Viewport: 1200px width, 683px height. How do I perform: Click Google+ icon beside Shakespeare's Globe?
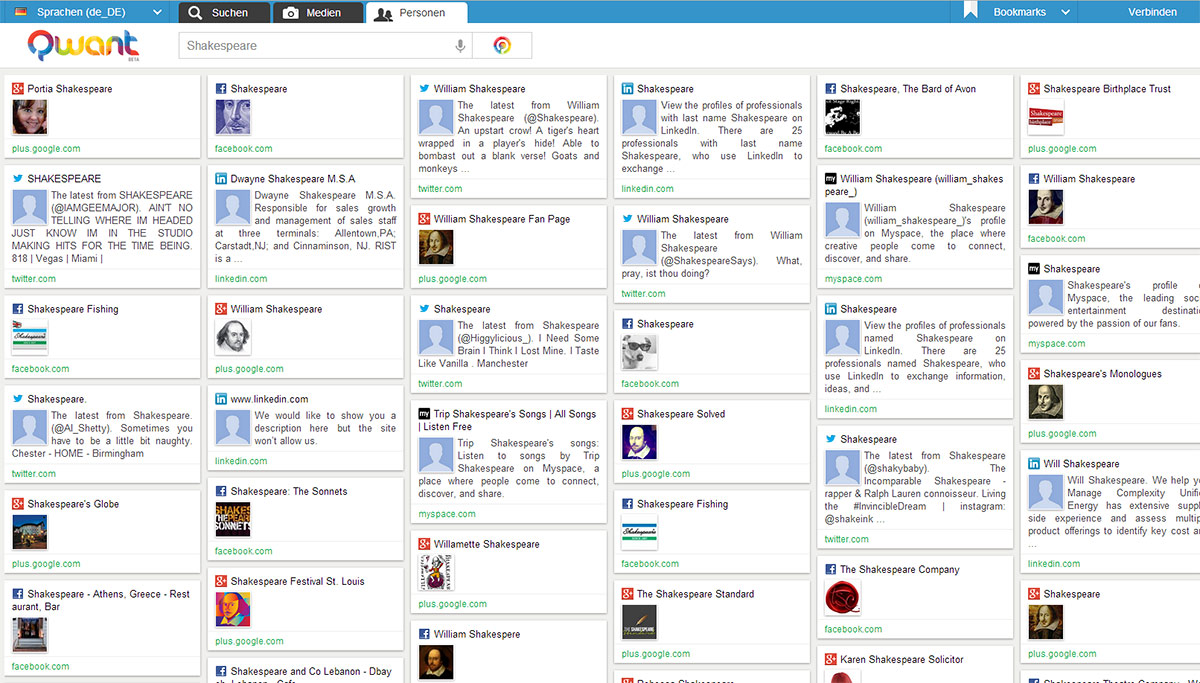point(18,504)
